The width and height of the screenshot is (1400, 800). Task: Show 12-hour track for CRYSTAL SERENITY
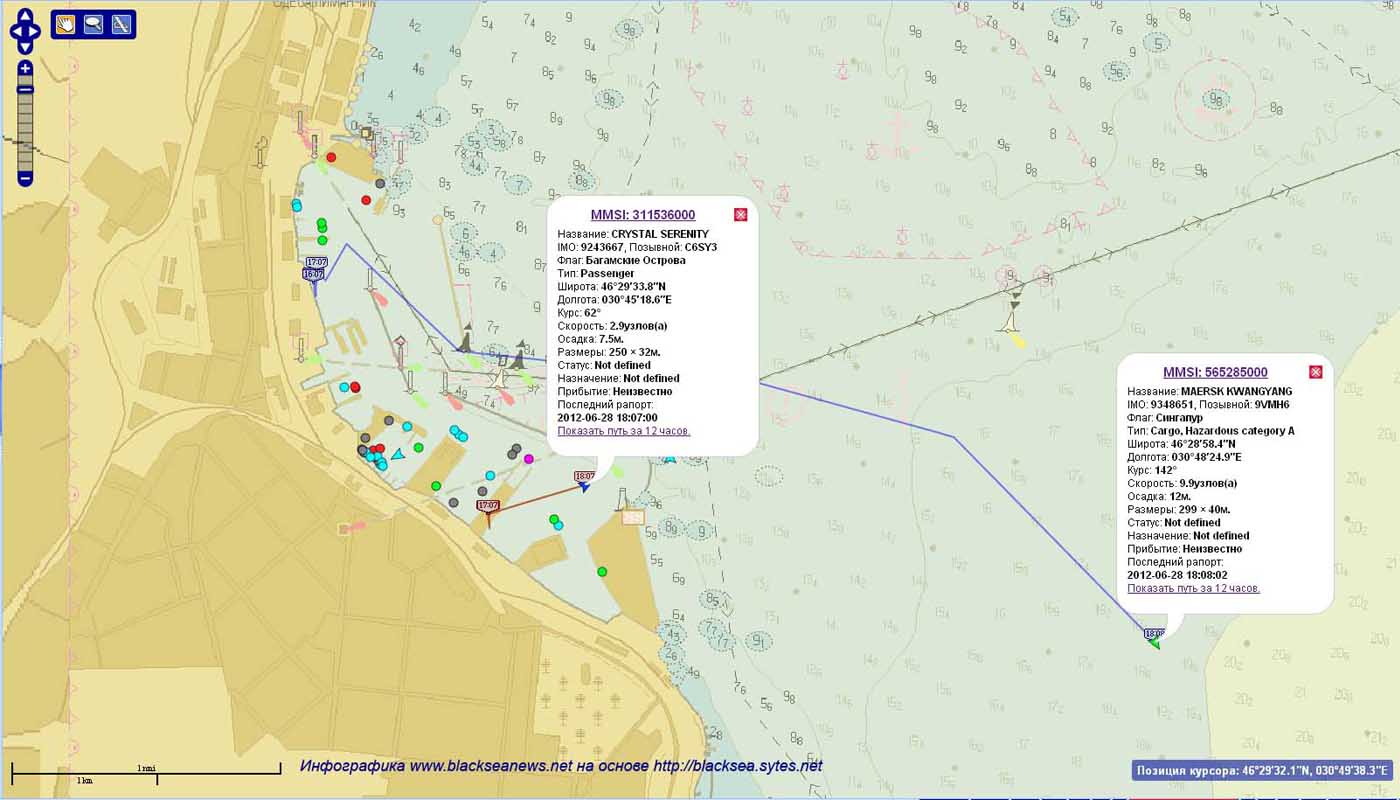click(624, 431)
